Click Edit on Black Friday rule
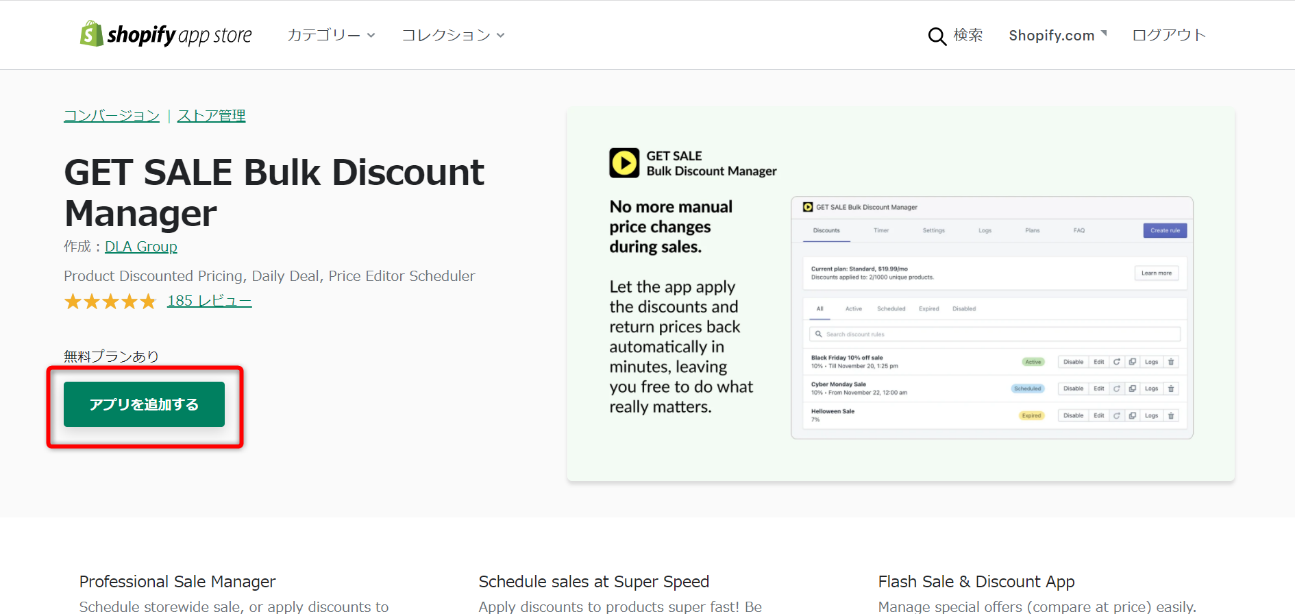1295x614 pixels. tap(1099, 362)
